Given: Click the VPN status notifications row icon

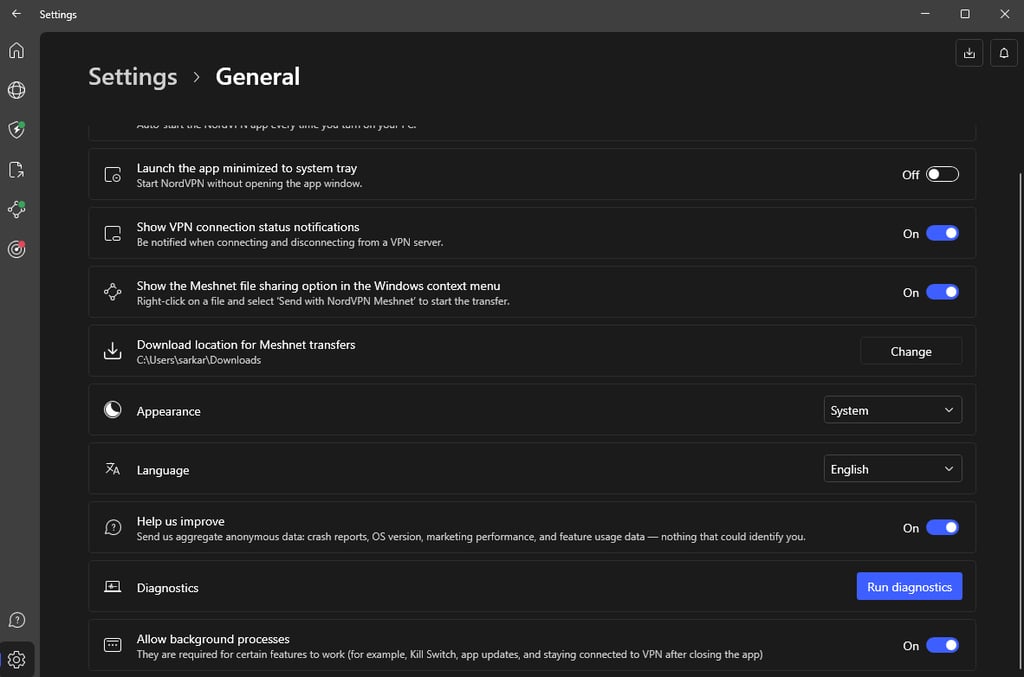Looking at the screenshot, I should tap(112, 234).
